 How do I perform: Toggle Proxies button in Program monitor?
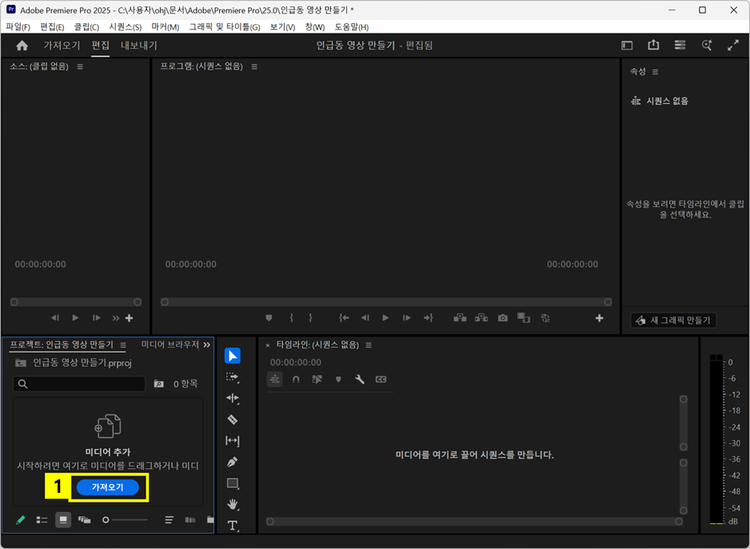(x=545, y=318)
